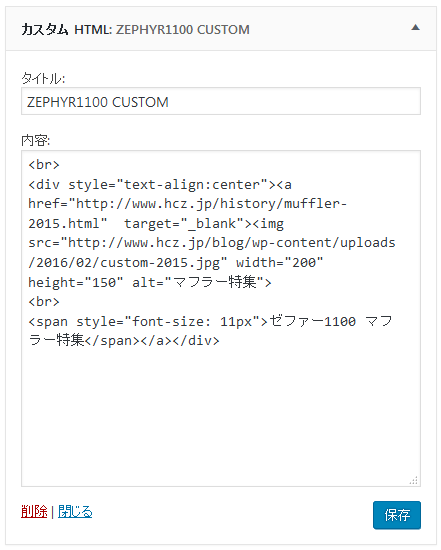Place cursor on the first <br> line
441x550 pixels.
[x=44, y=165]
